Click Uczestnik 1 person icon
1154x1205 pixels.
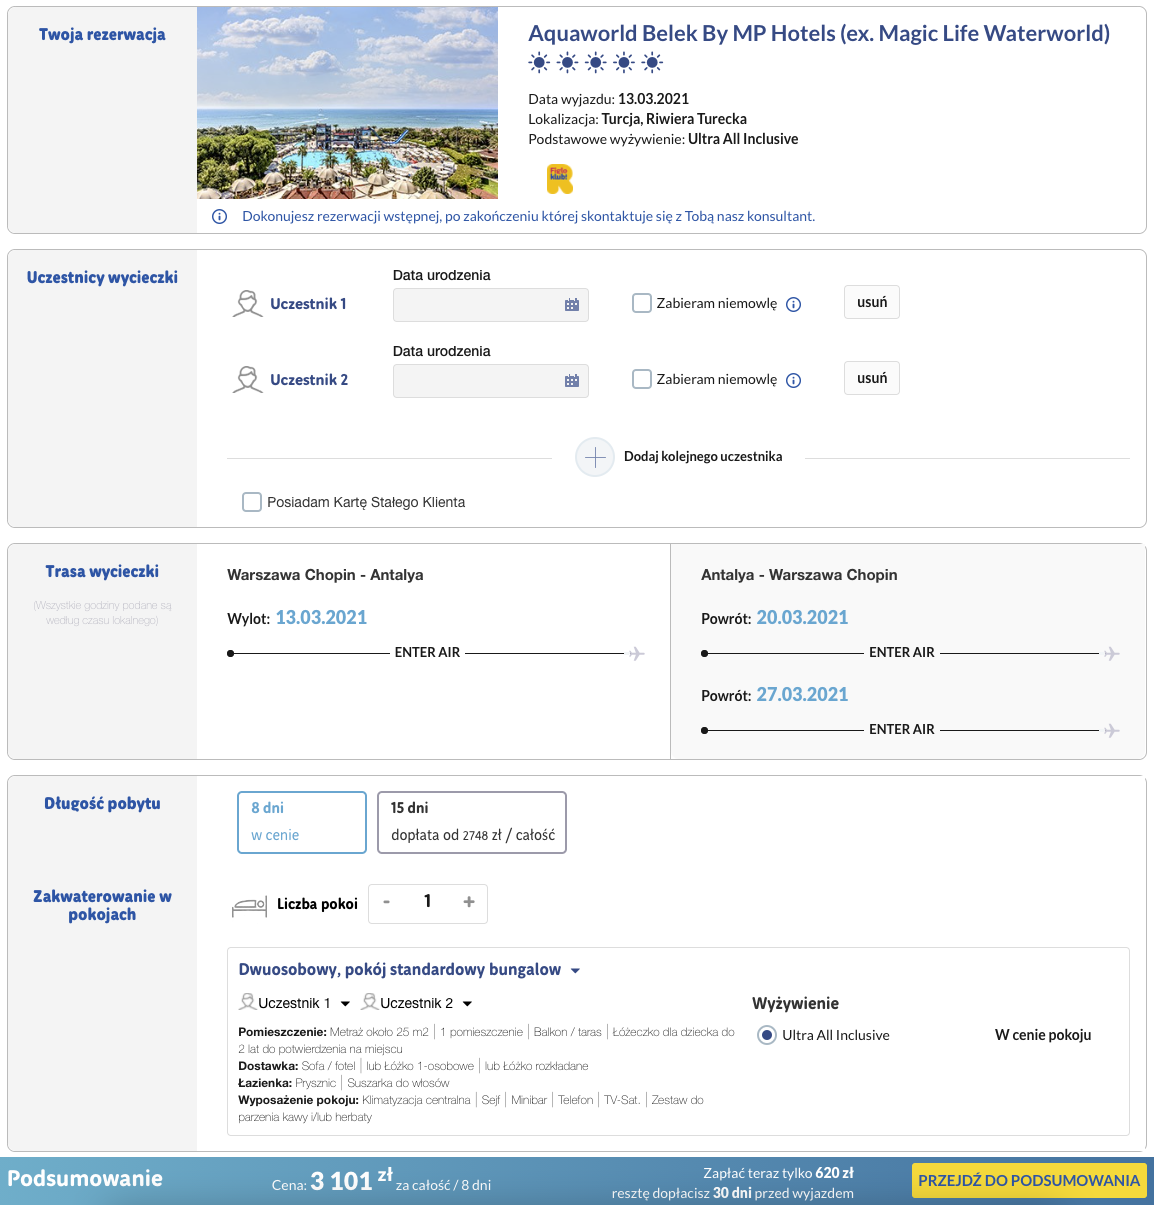[247, 303]
